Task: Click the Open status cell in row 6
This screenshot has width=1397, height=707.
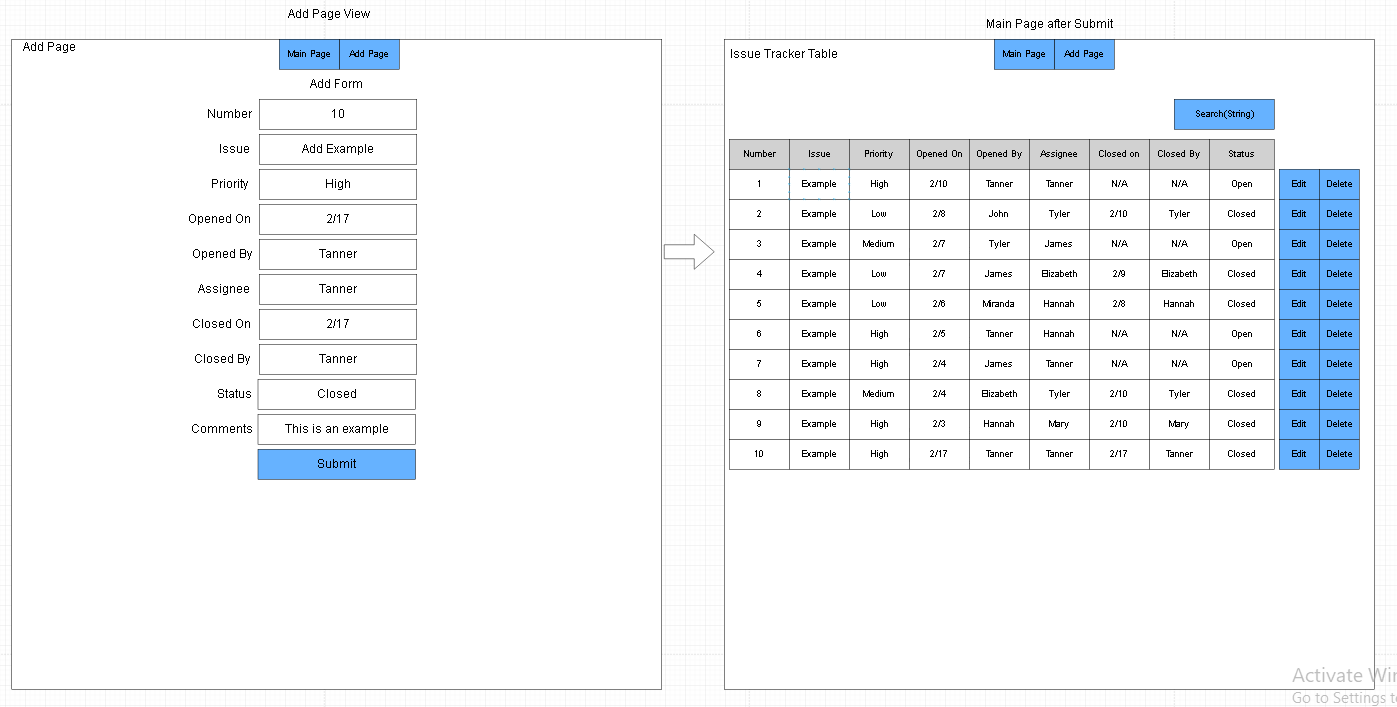Action: click(x=1242, y=334)
